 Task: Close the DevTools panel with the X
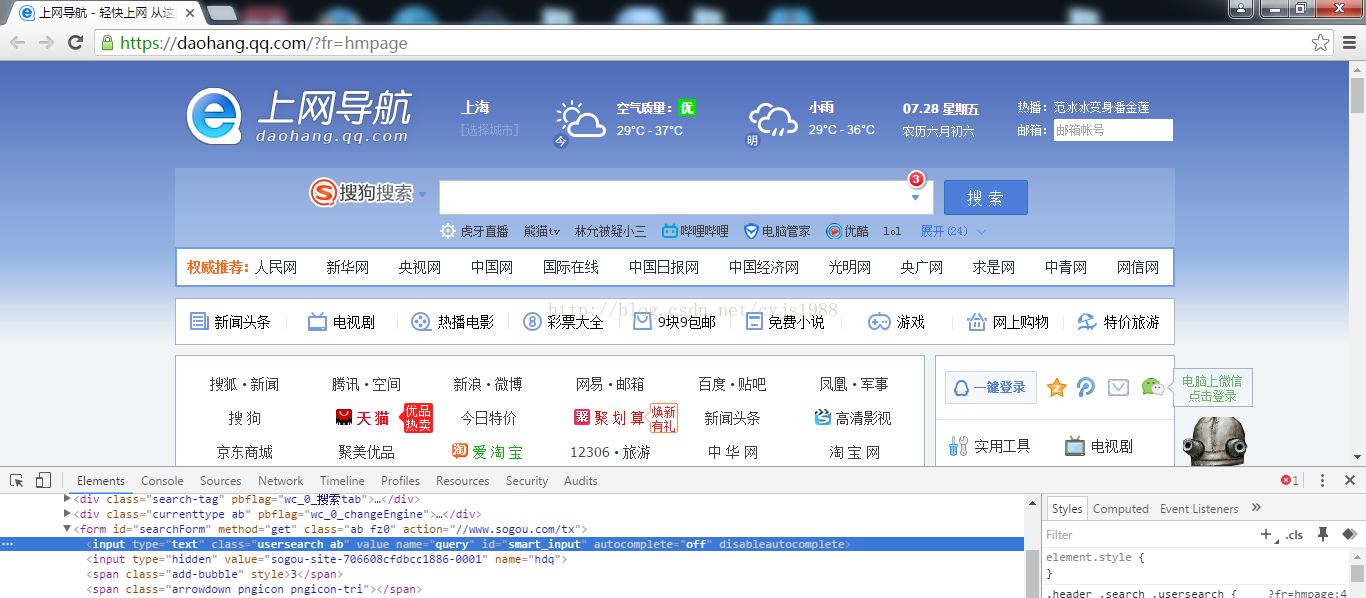pos(1349,481)
